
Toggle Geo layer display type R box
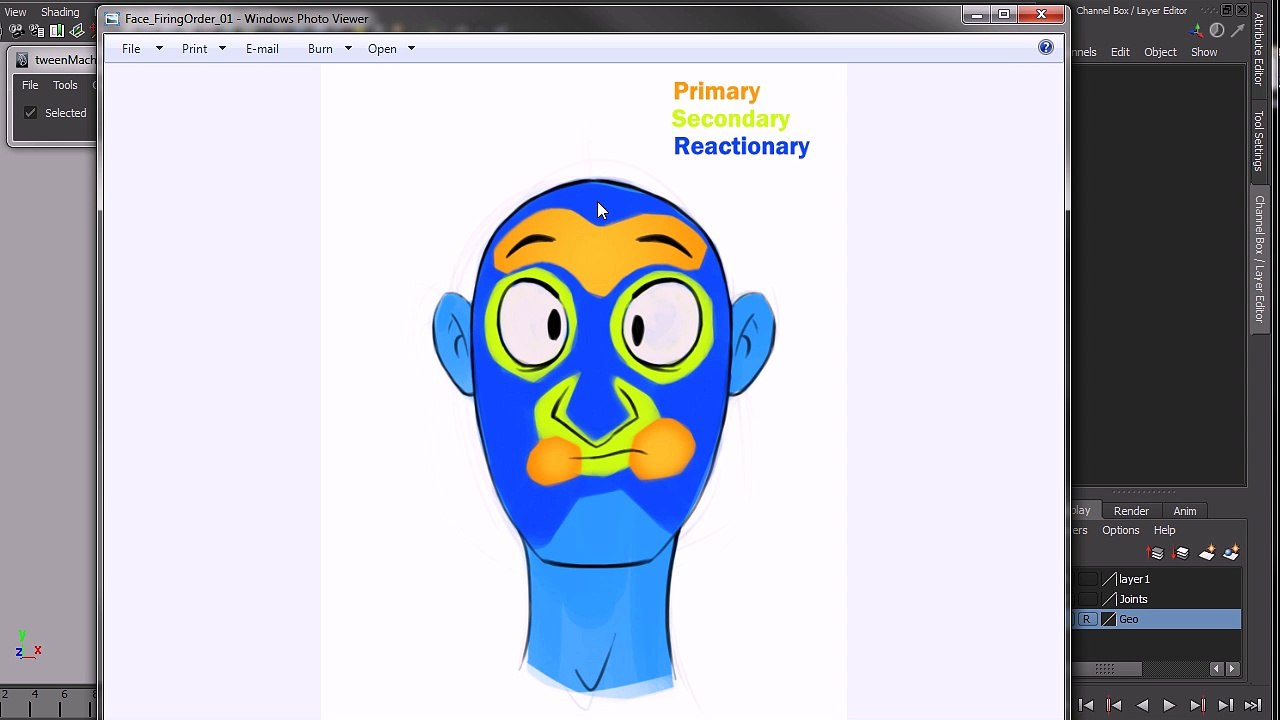point(1087,619)
